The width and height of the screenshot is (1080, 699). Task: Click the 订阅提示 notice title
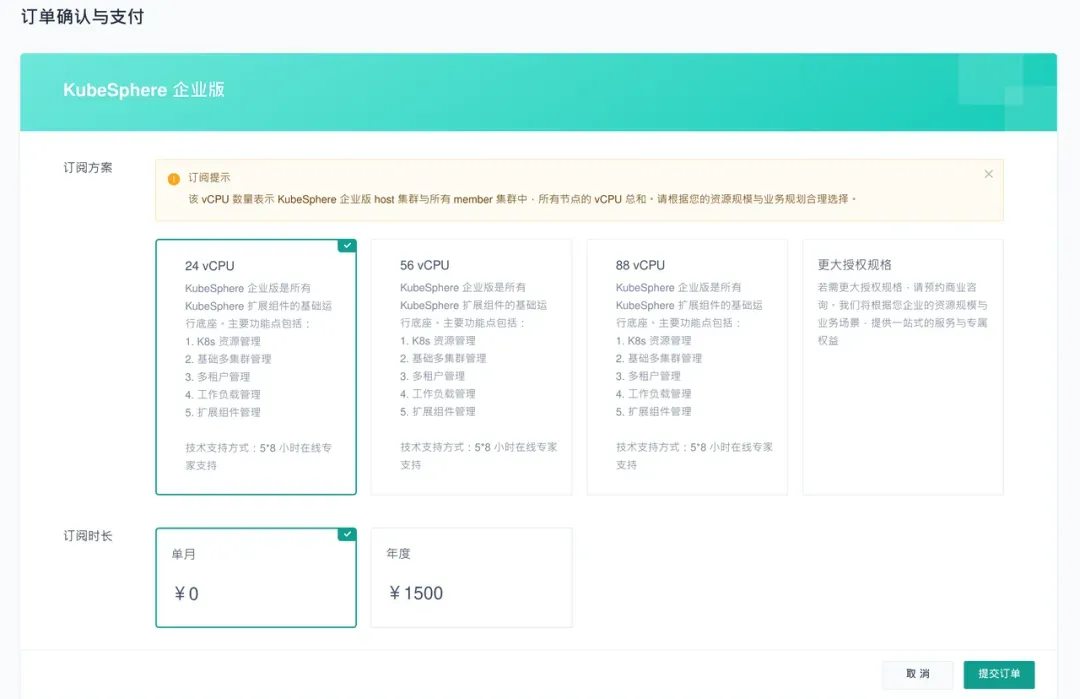pyautogui.click(x=209, y=178)
